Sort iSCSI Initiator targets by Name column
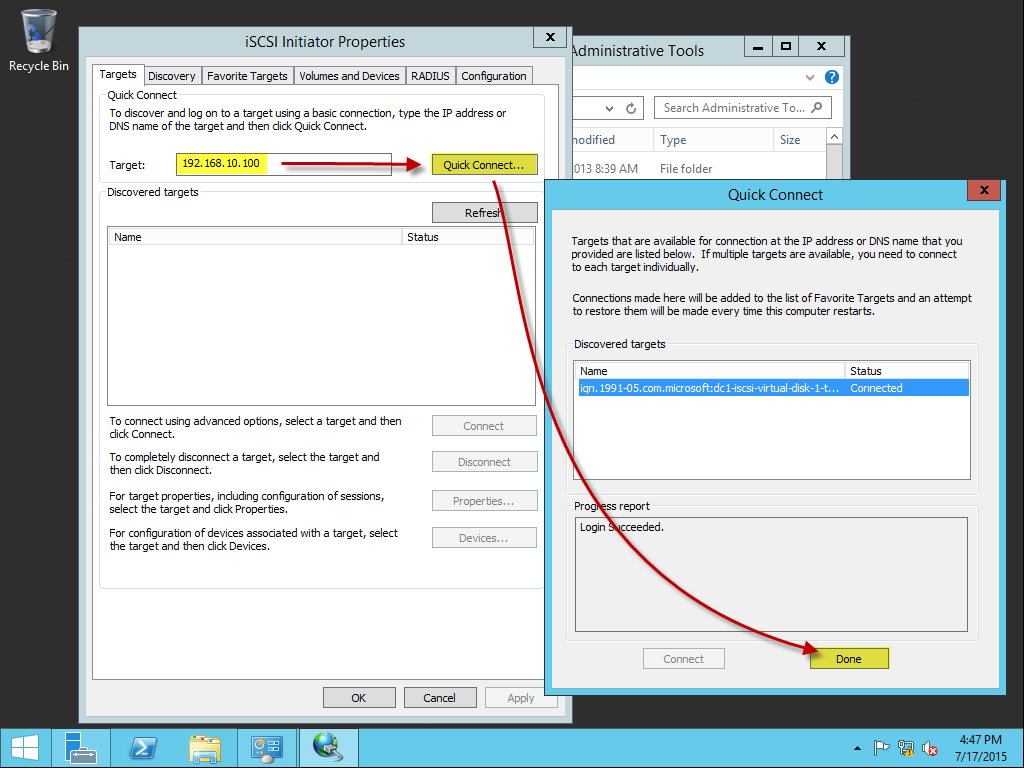The width and height of the screenshot is (1024, 768). tap(255, 236)
